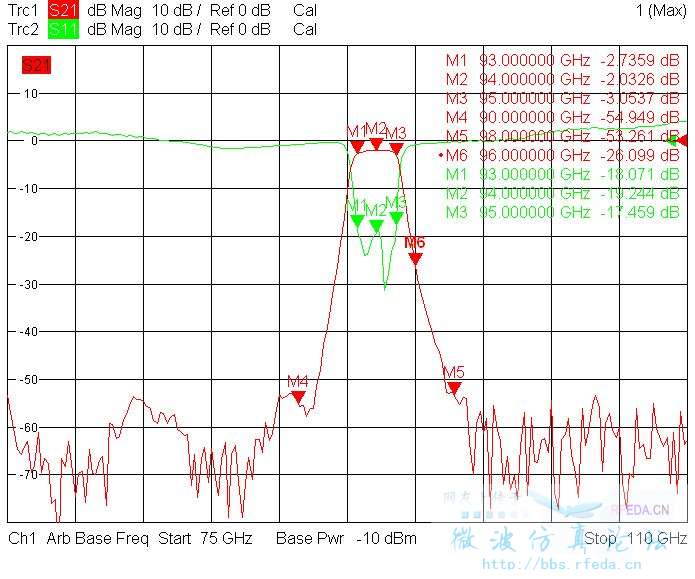Click M6 96 GHz -26.099 dB readout

coord(560,155)
